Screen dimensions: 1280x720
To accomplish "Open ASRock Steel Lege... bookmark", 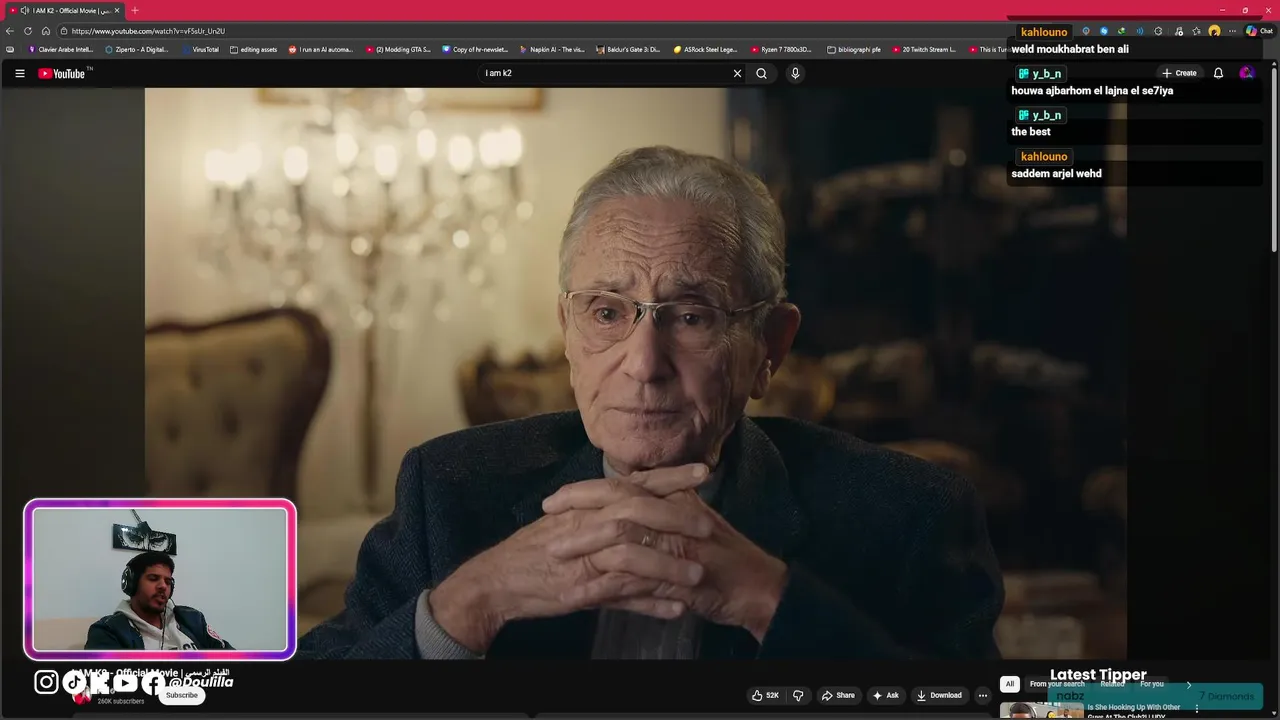I will [x=705, y=49].
